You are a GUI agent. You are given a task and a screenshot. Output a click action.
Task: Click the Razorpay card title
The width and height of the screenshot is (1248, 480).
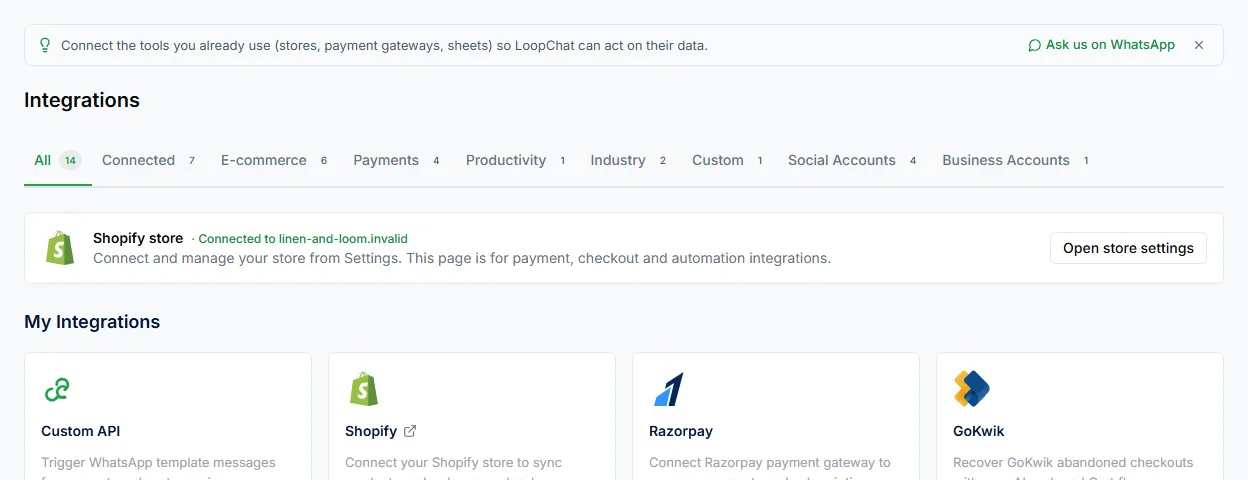point(681,431)
